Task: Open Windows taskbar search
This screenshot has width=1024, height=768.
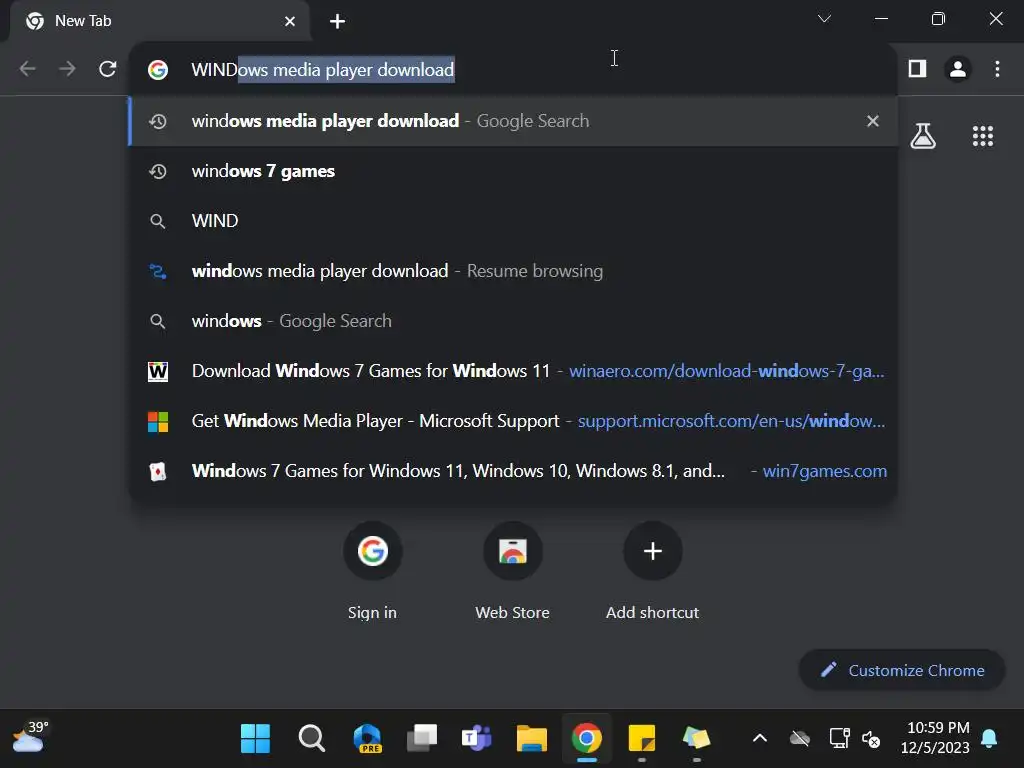Action: [x=312, y=739]
